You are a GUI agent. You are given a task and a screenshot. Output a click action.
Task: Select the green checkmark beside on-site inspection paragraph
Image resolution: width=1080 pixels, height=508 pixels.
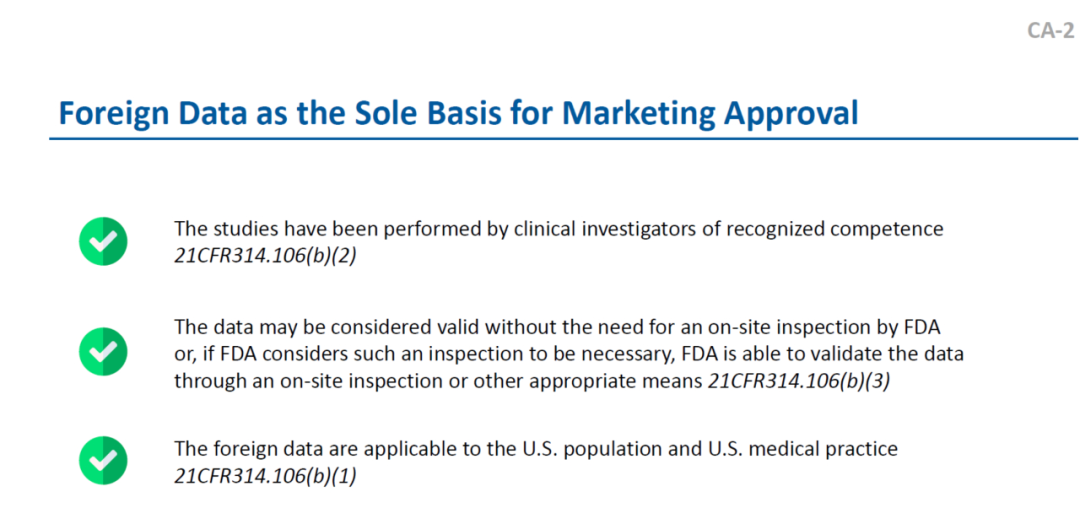[x=103, y=352]
